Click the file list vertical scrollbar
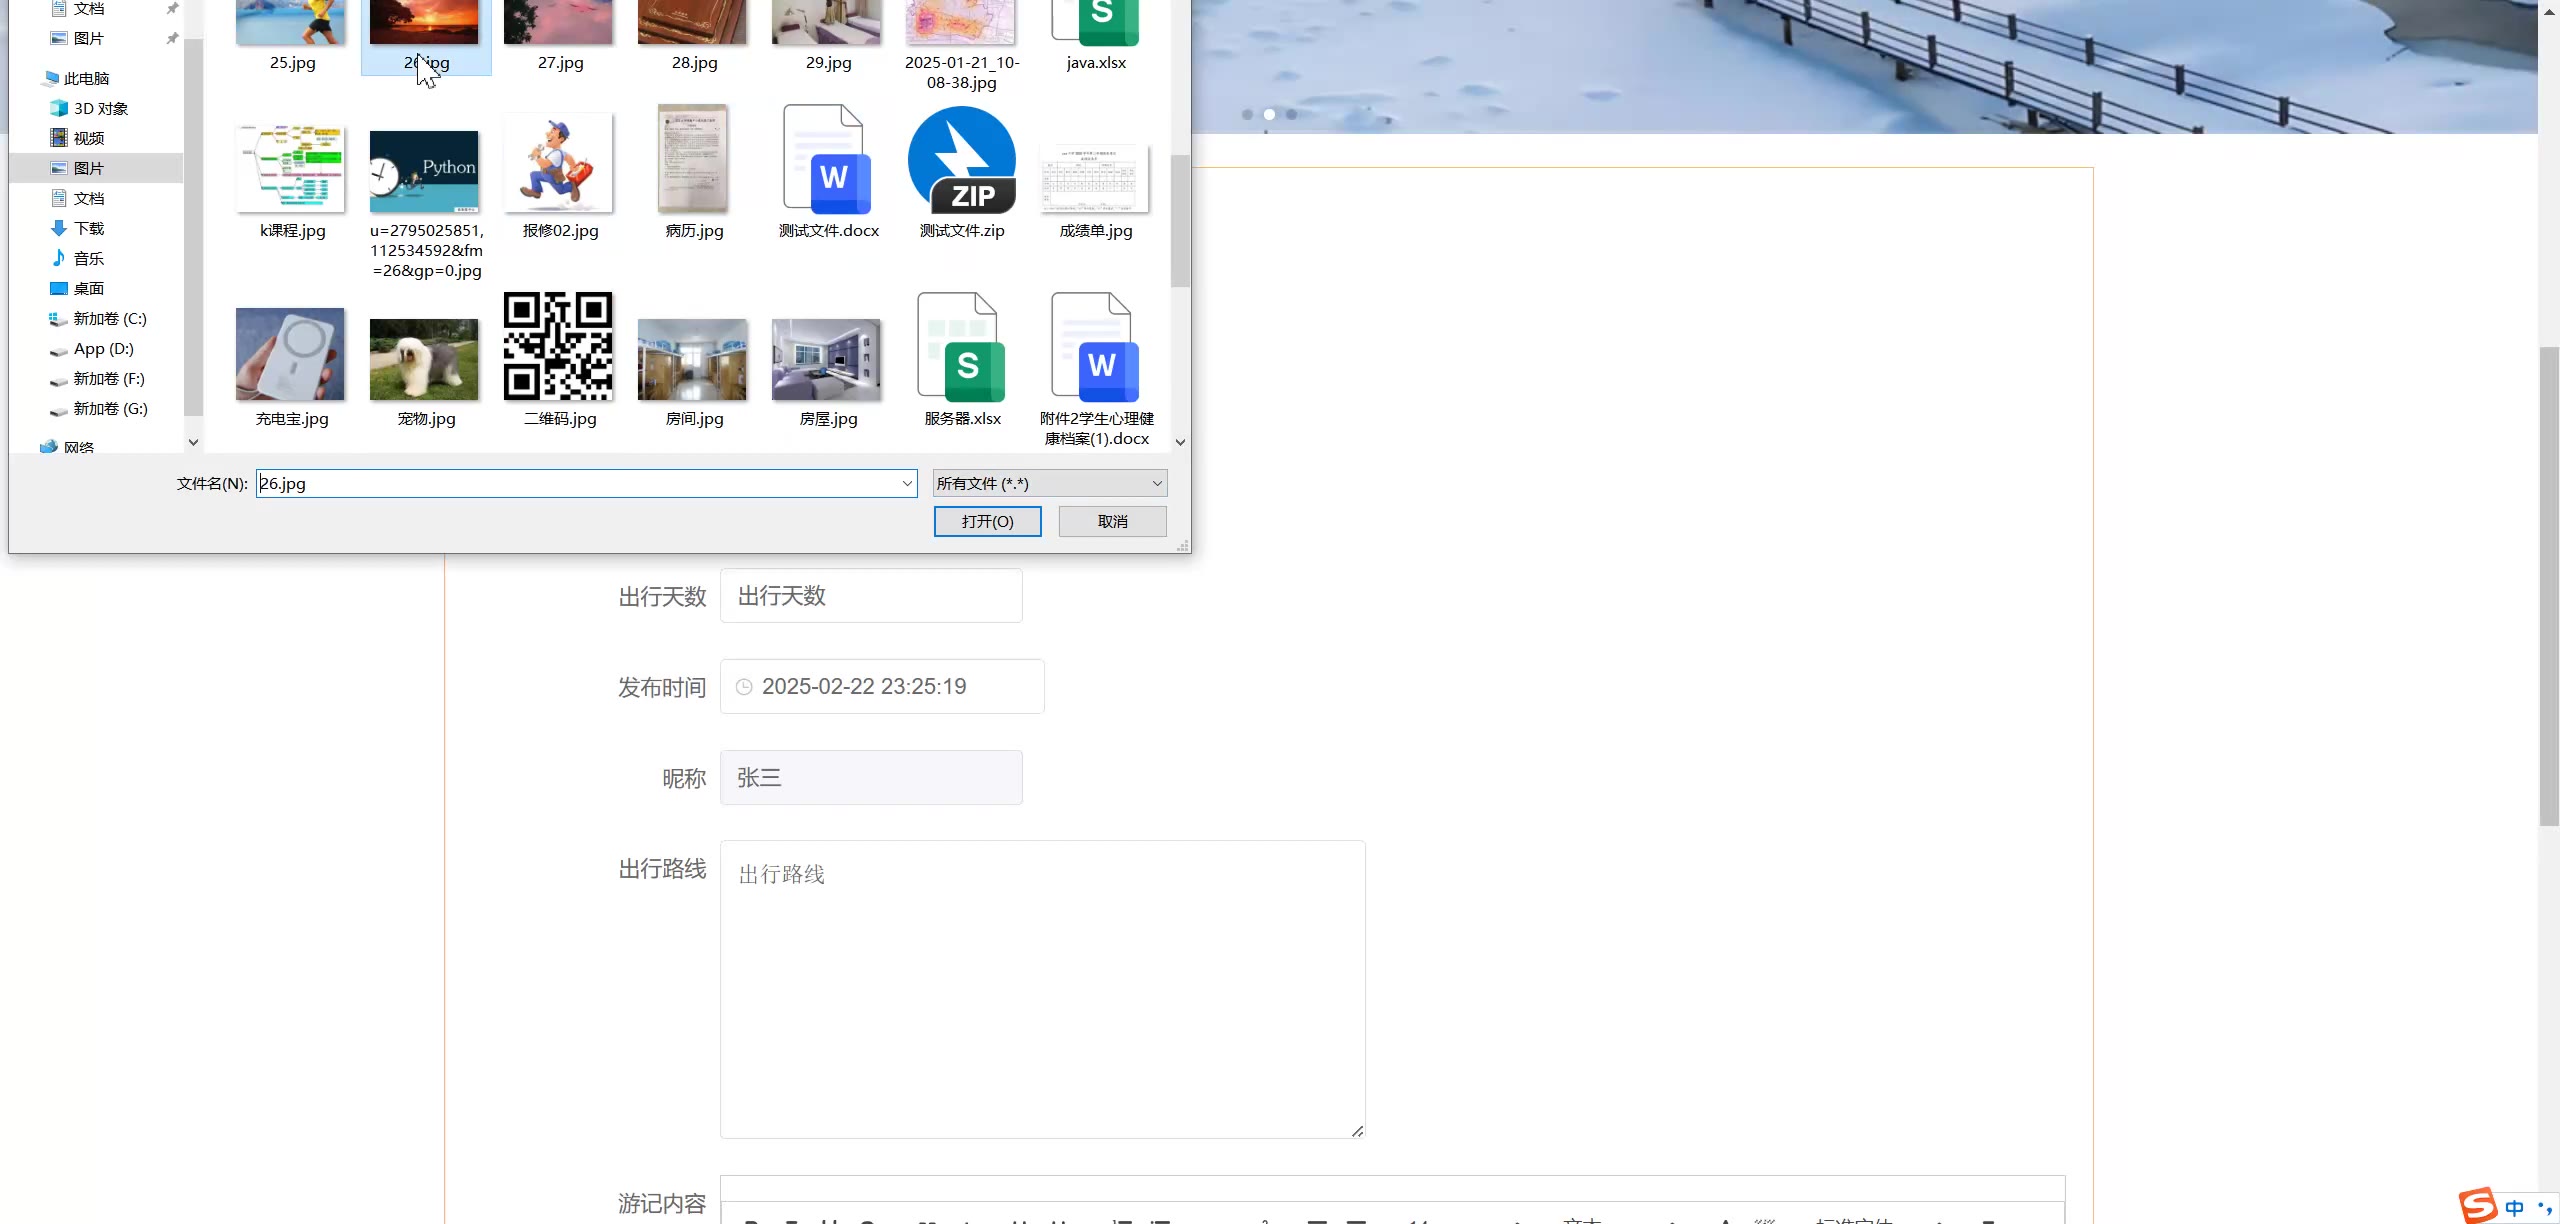Screen dimensions: 2560x1224 pyautogui.click(x=1180, y=220)
